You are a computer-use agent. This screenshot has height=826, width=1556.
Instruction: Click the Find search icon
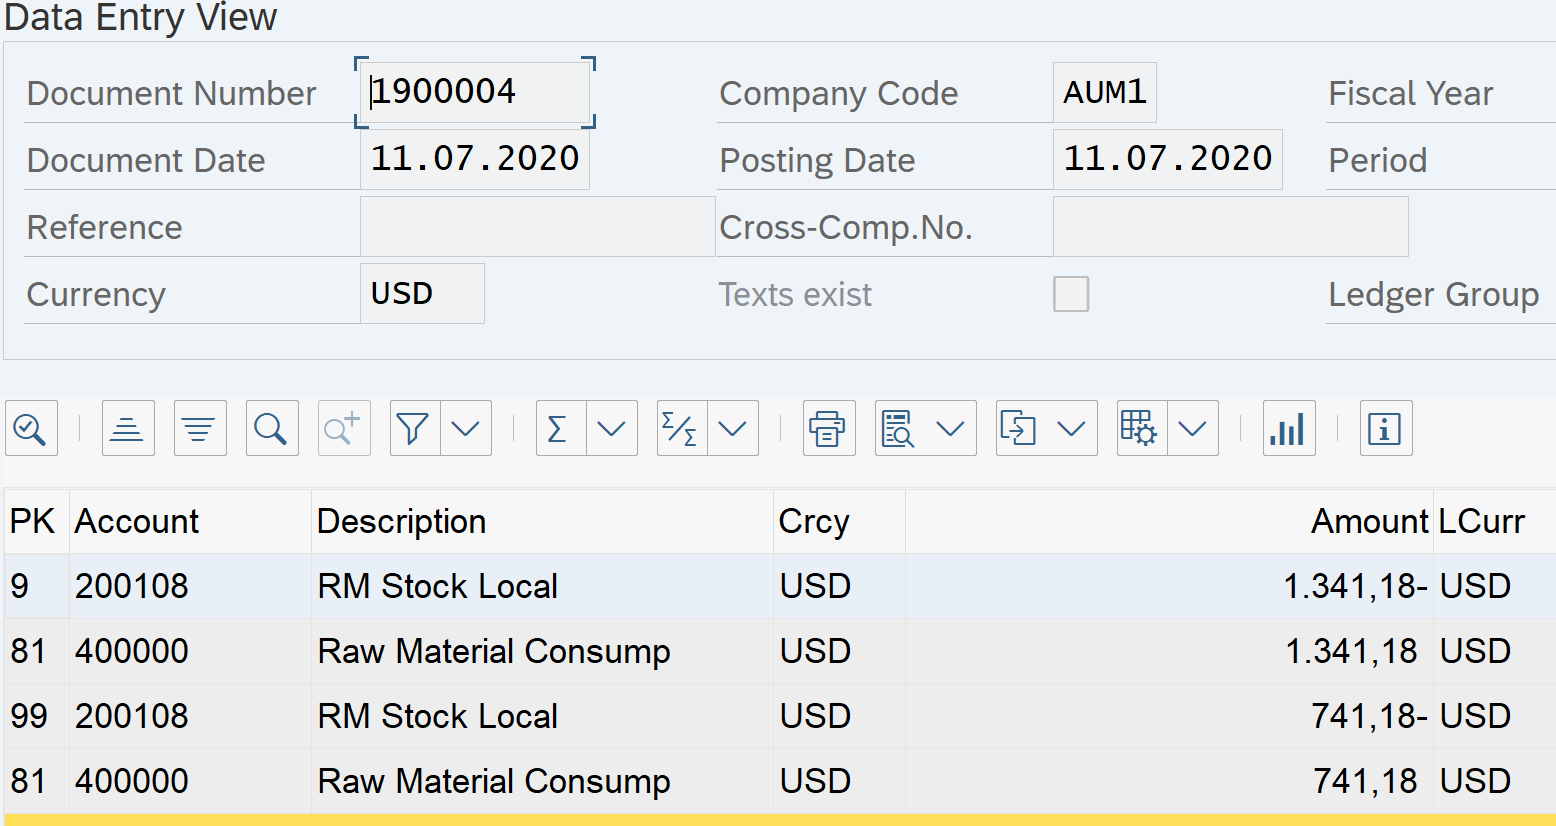(x=272, y=429)
